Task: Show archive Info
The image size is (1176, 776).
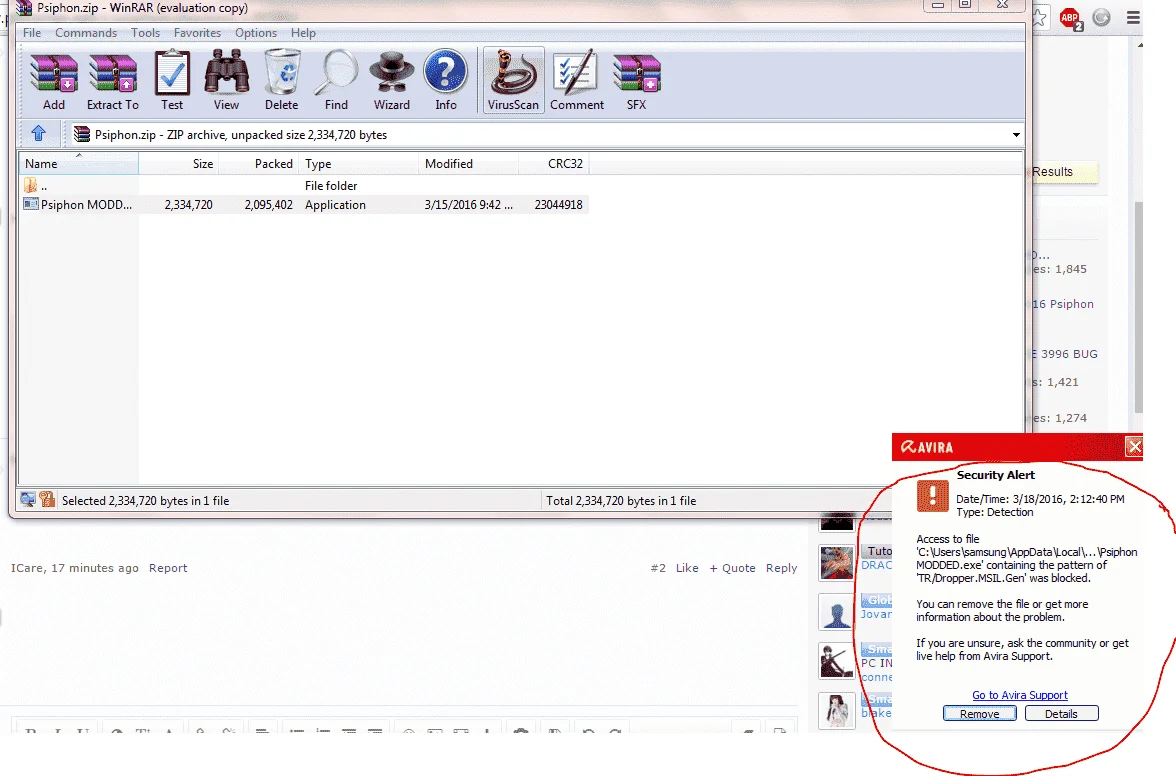Action: click(x=446, y=81)
